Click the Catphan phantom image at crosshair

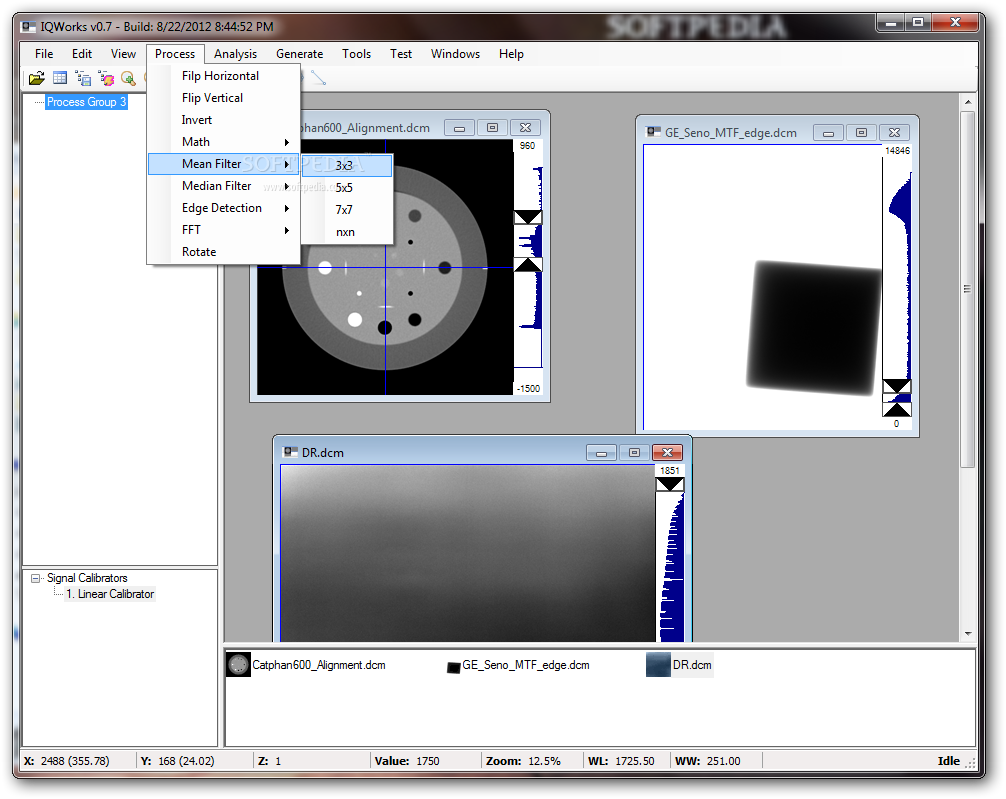(385, 268)
